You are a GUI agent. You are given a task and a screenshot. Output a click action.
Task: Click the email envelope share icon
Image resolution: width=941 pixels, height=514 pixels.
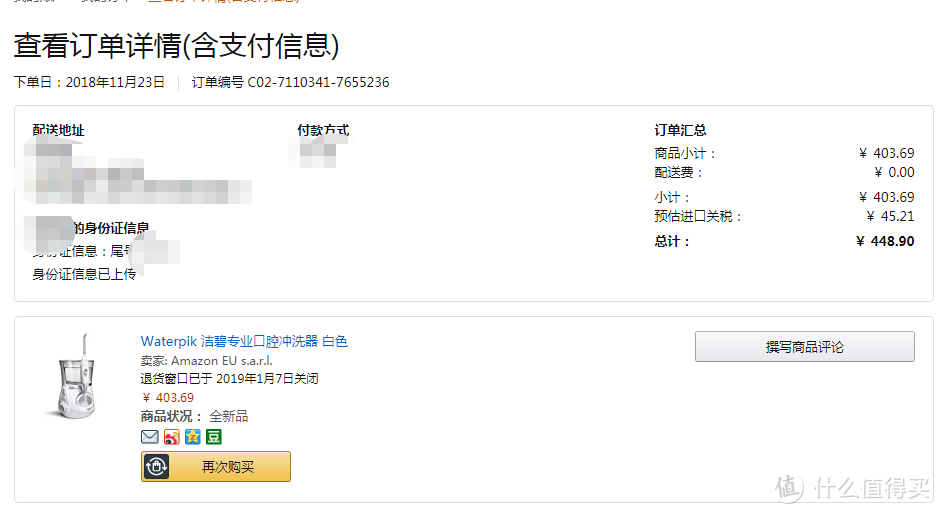(150, 437)
